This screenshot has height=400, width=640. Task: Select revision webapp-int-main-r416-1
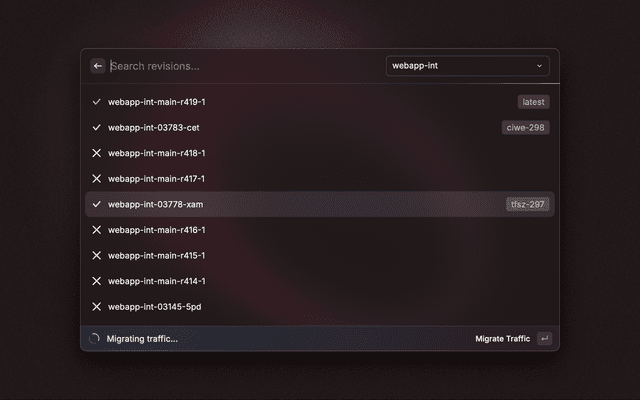tap(320, 230)
